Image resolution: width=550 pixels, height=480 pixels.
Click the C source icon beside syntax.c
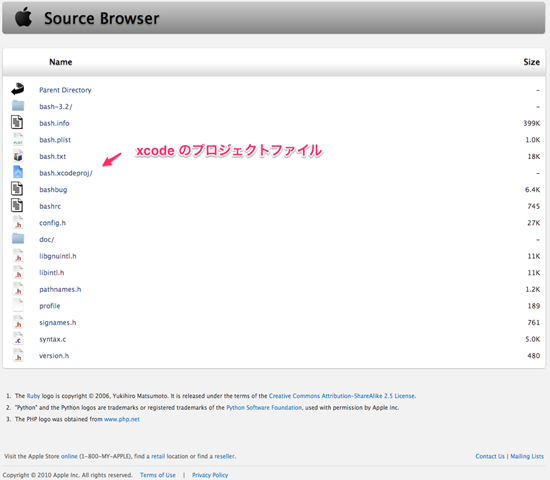[18, 339]
